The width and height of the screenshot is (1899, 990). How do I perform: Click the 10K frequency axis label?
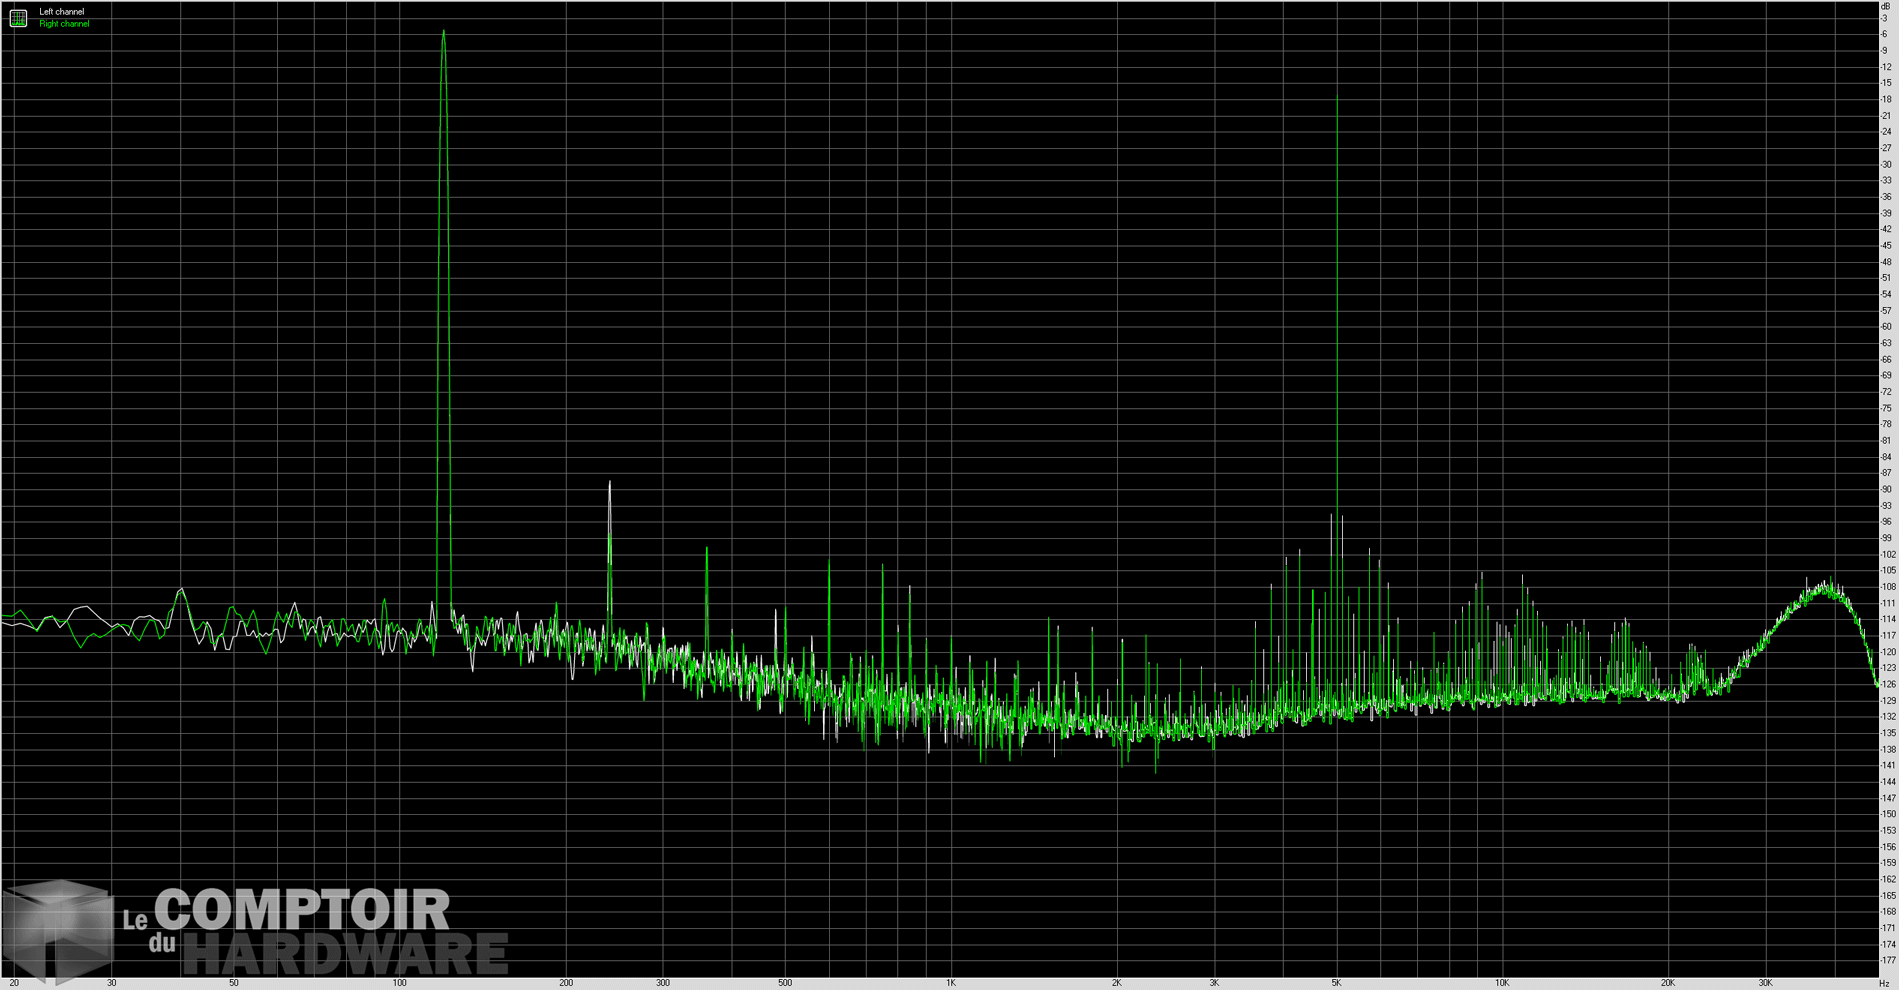(1502, 983)
